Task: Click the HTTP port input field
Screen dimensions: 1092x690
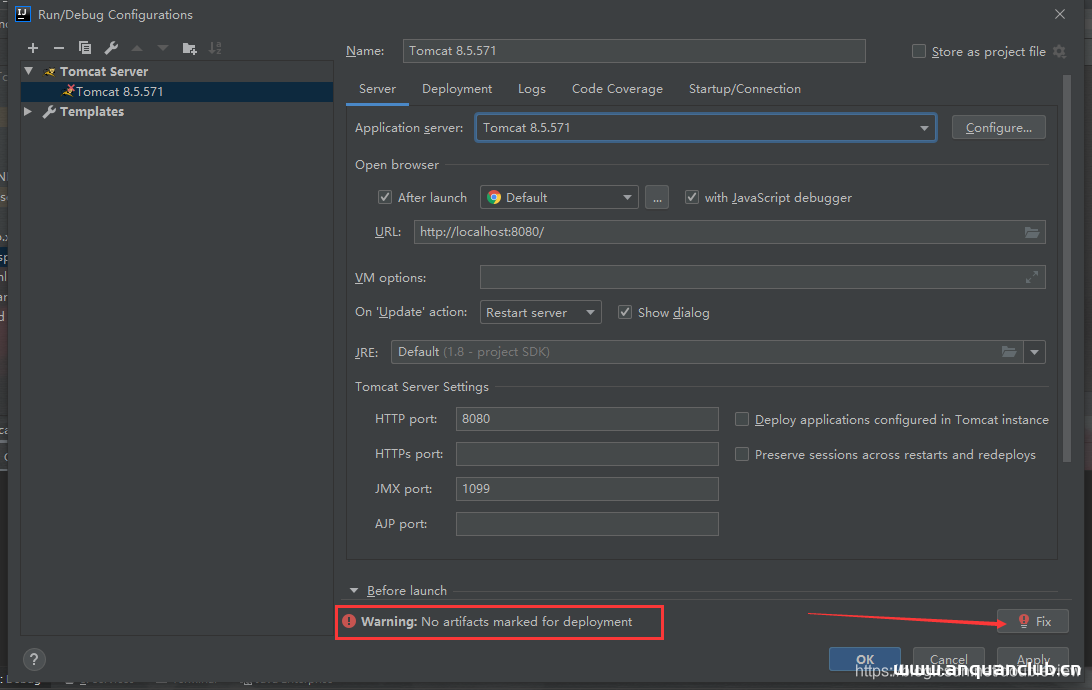Action: click(586, 419)
